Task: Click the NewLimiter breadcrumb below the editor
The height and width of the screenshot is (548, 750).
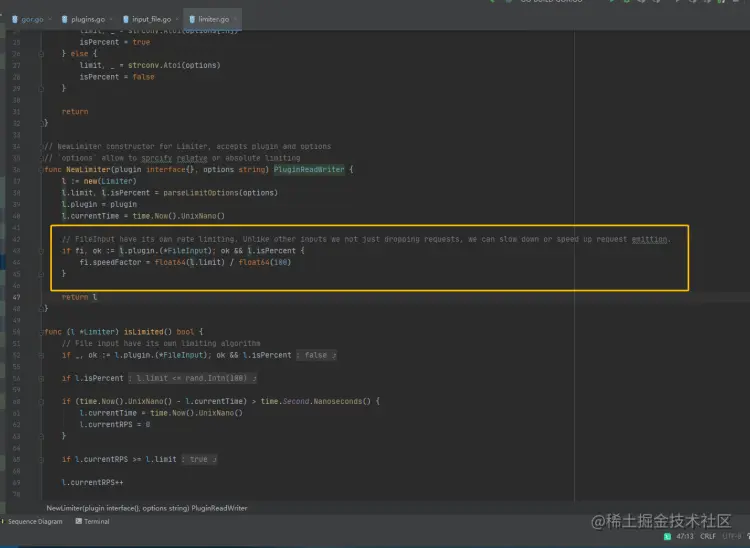Action: tap(147, 508)
